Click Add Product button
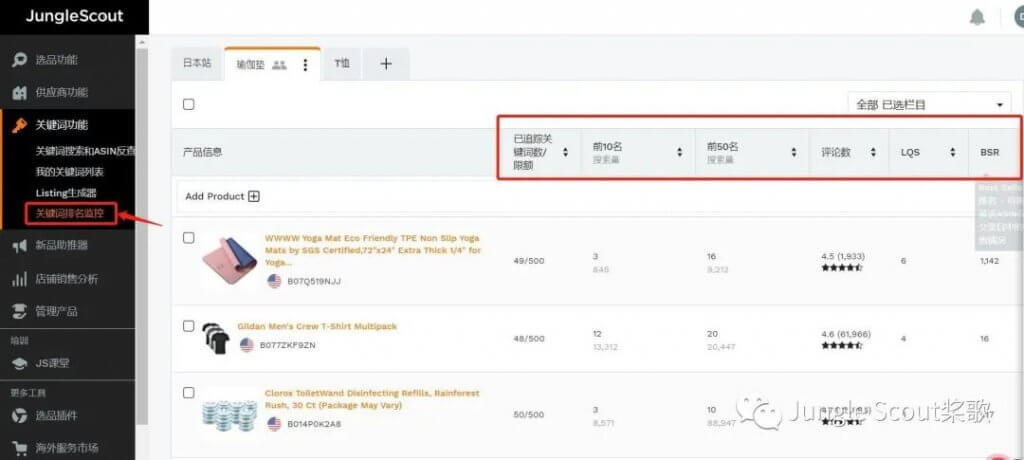 point(223,196)
